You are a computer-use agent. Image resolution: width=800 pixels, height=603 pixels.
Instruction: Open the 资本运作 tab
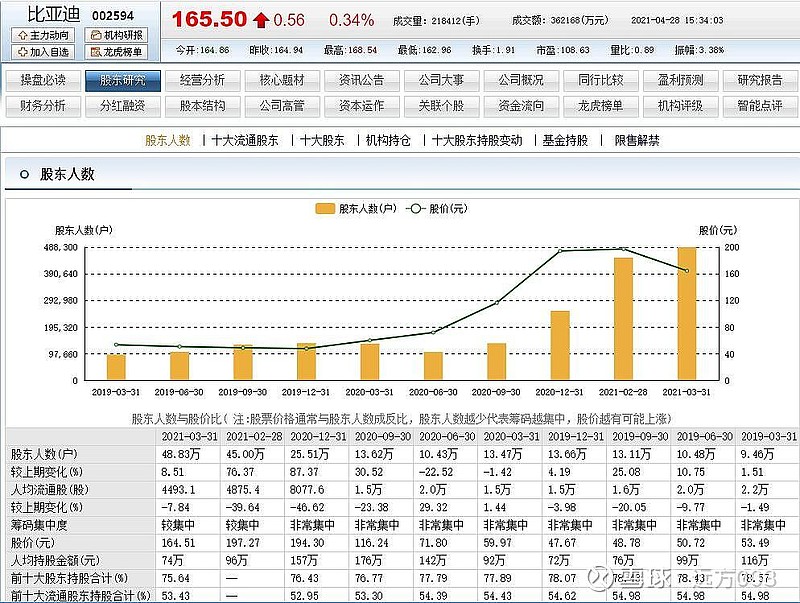pyautogui.click(x=361, y=106)
